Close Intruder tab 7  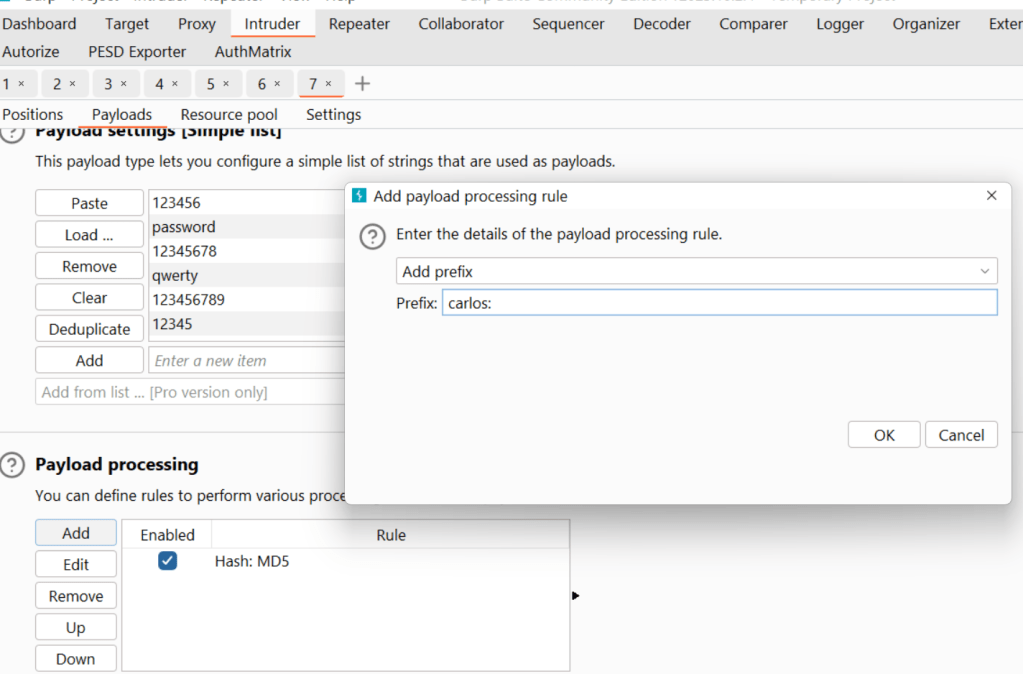tap(329, 84)
